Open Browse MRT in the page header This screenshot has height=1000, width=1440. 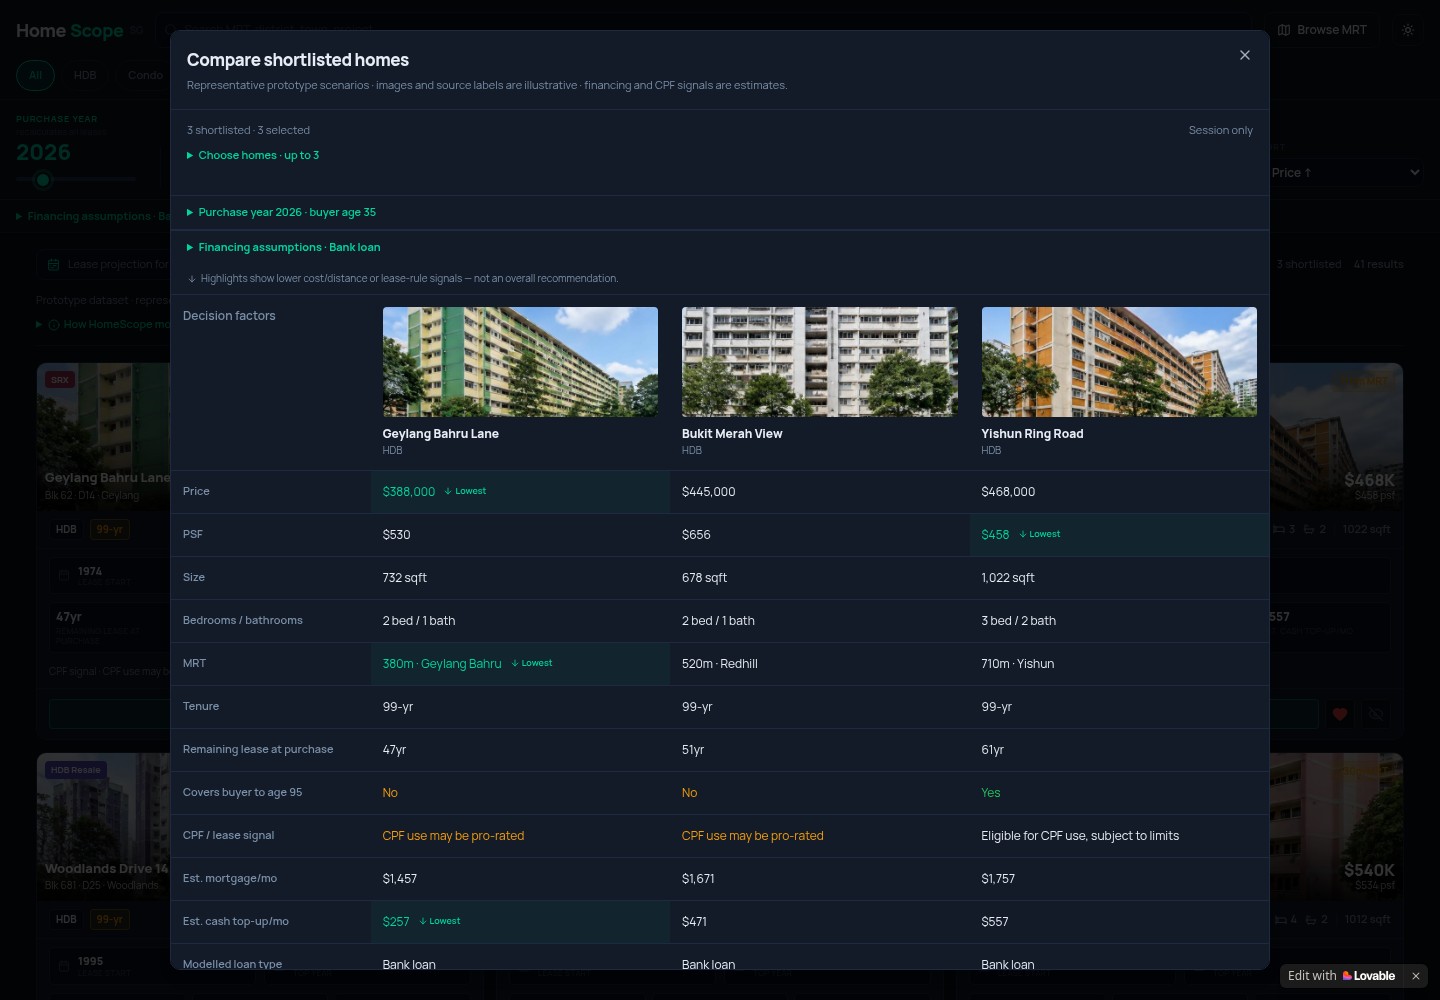(x=1322, y=30)
